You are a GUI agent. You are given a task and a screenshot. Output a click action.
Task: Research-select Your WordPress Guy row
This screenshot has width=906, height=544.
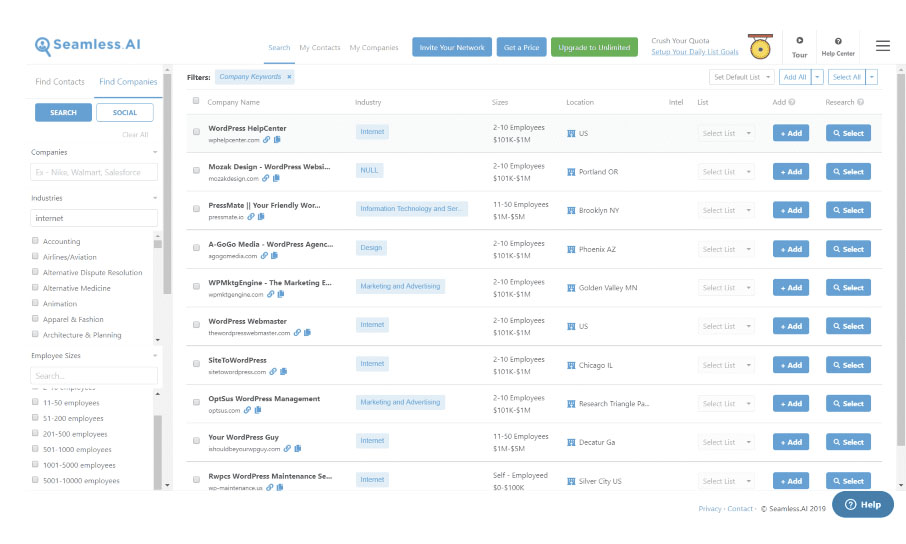[848, 442]
